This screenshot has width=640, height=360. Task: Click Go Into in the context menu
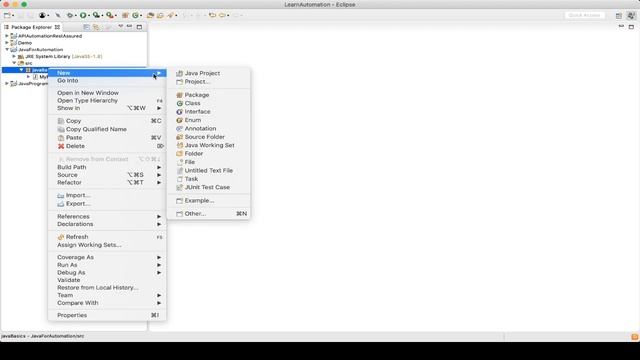coord(107,80)
